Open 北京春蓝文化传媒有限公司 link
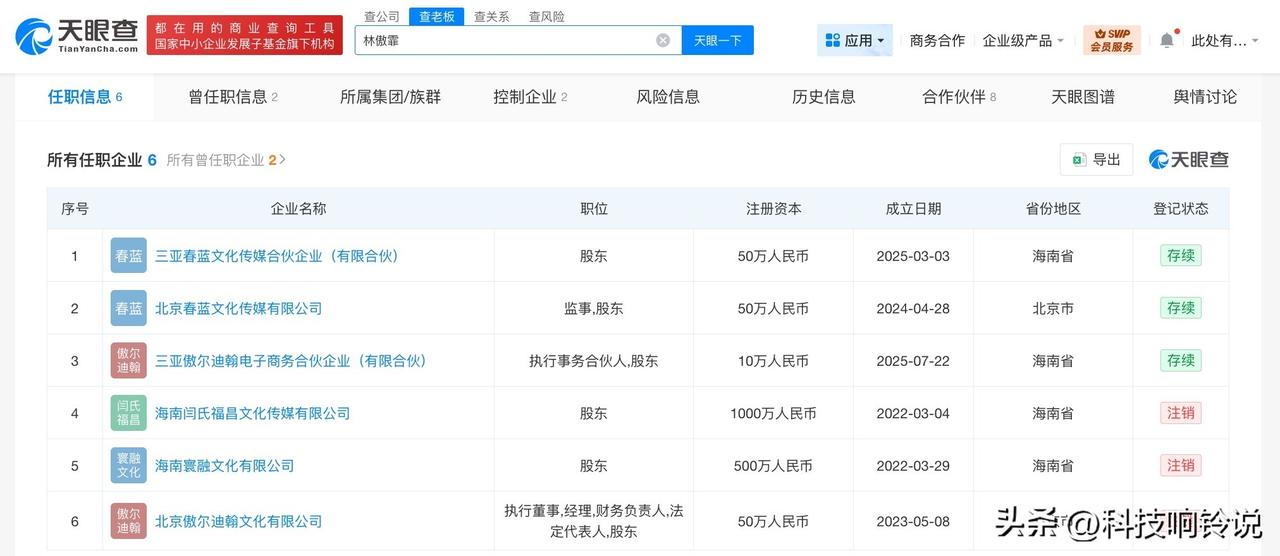This screenshot has width=1280, height=556. 238,308
